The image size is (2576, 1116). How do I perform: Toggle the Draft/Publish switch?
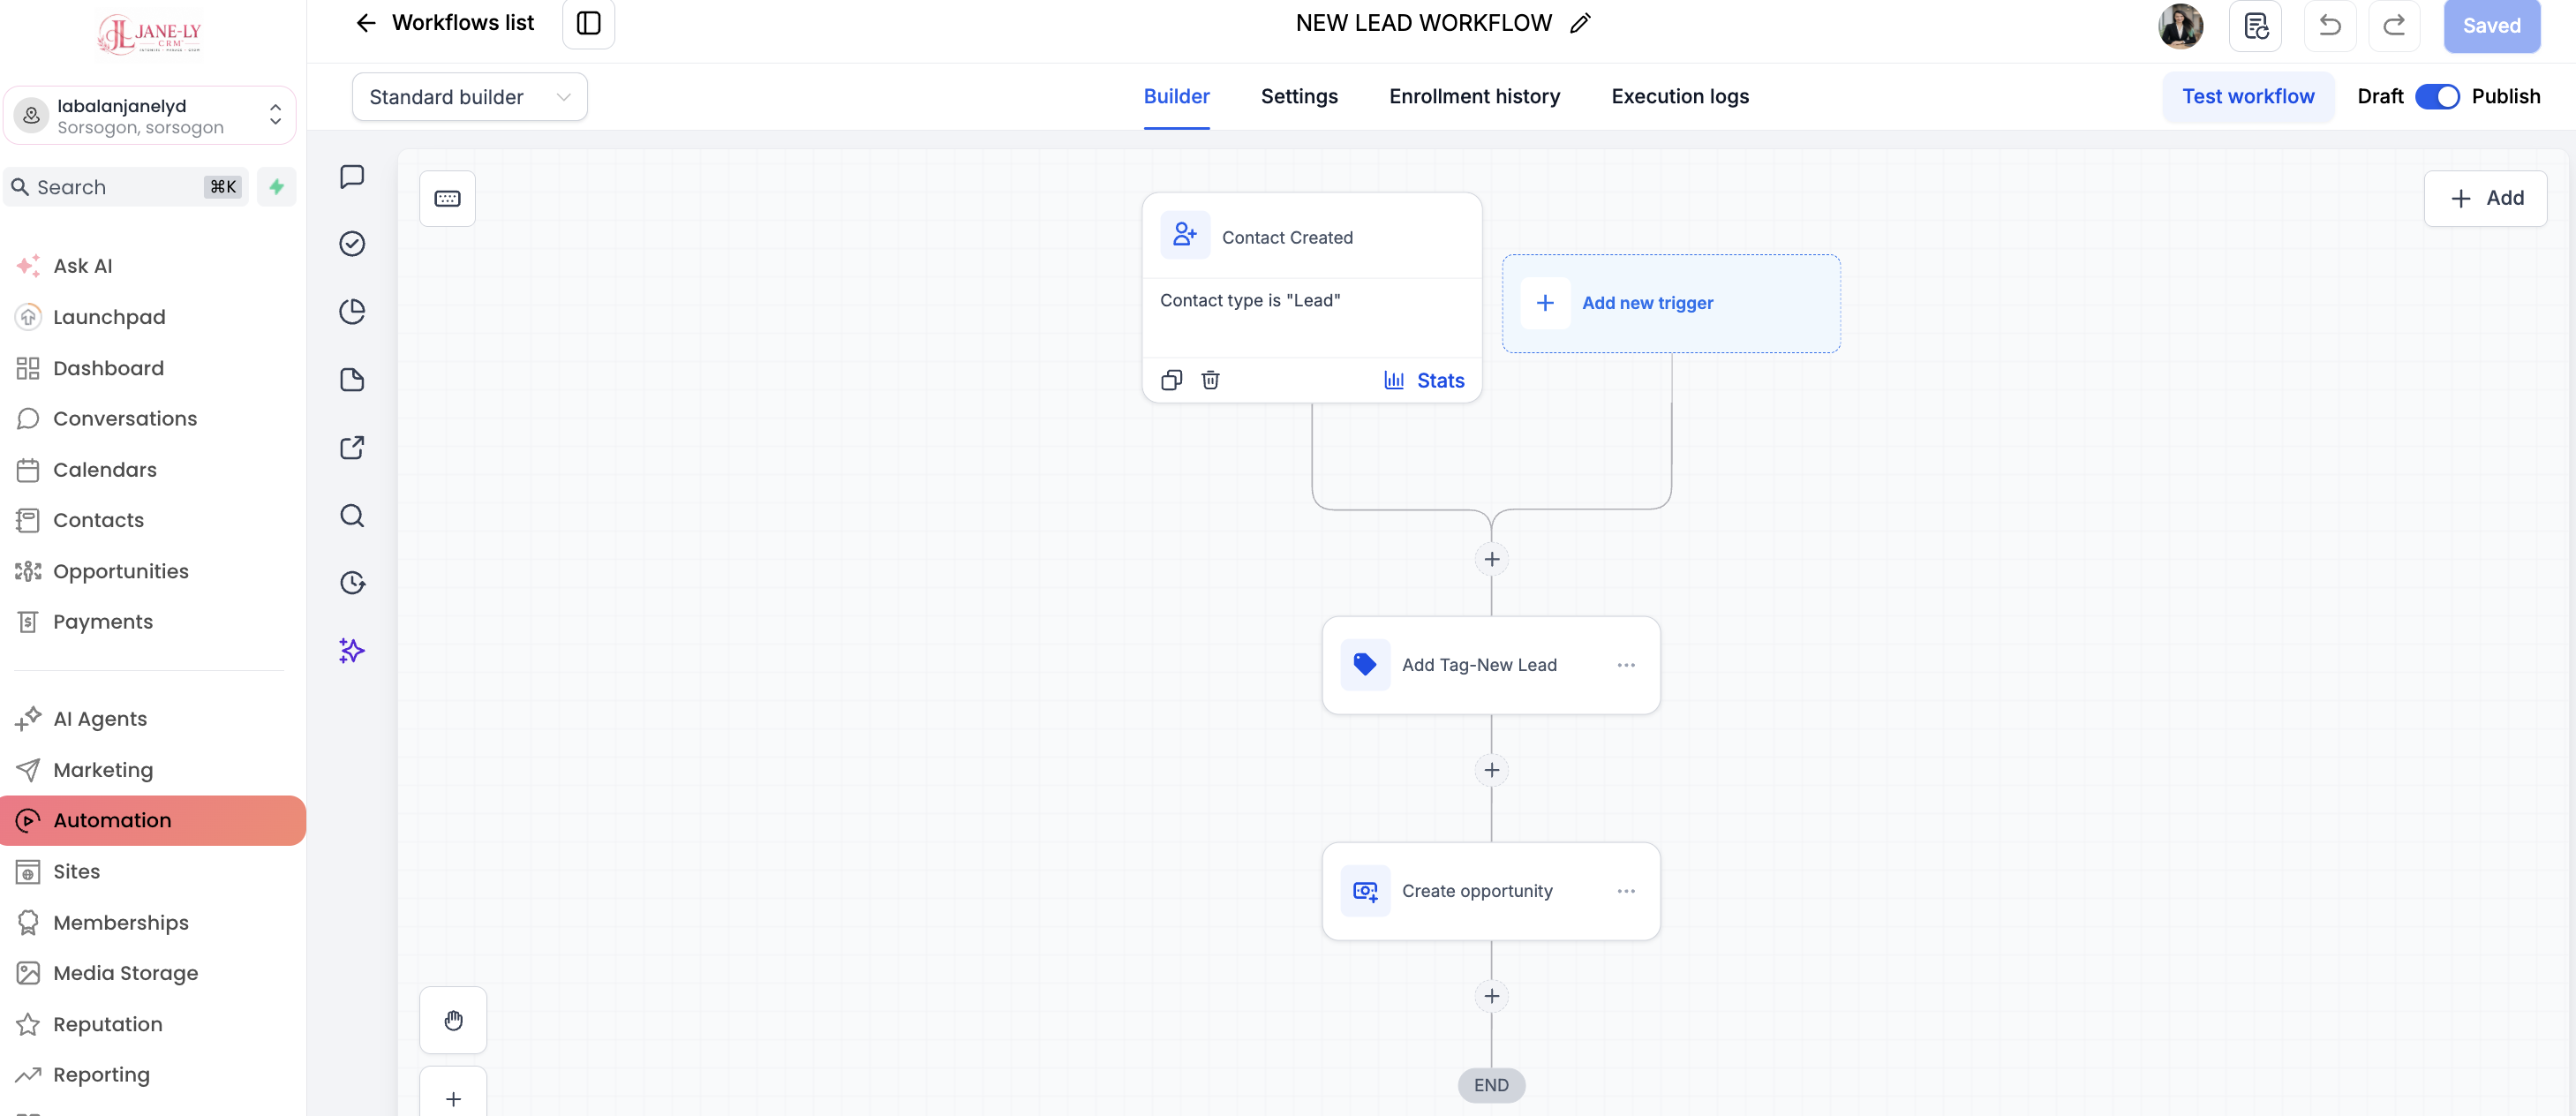point(2437,97)
